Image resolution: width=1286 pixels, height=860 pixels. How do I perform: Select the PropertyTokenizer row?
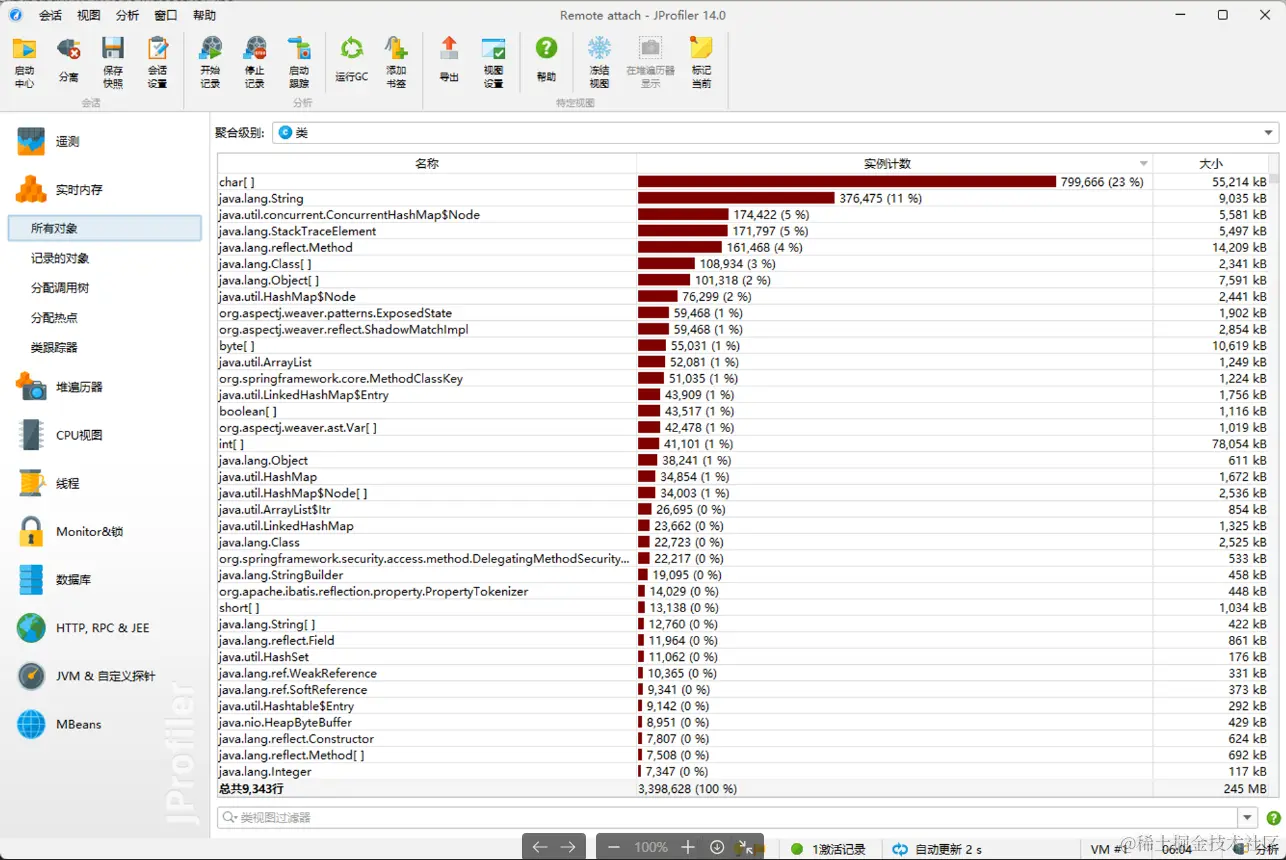[742, 591]
